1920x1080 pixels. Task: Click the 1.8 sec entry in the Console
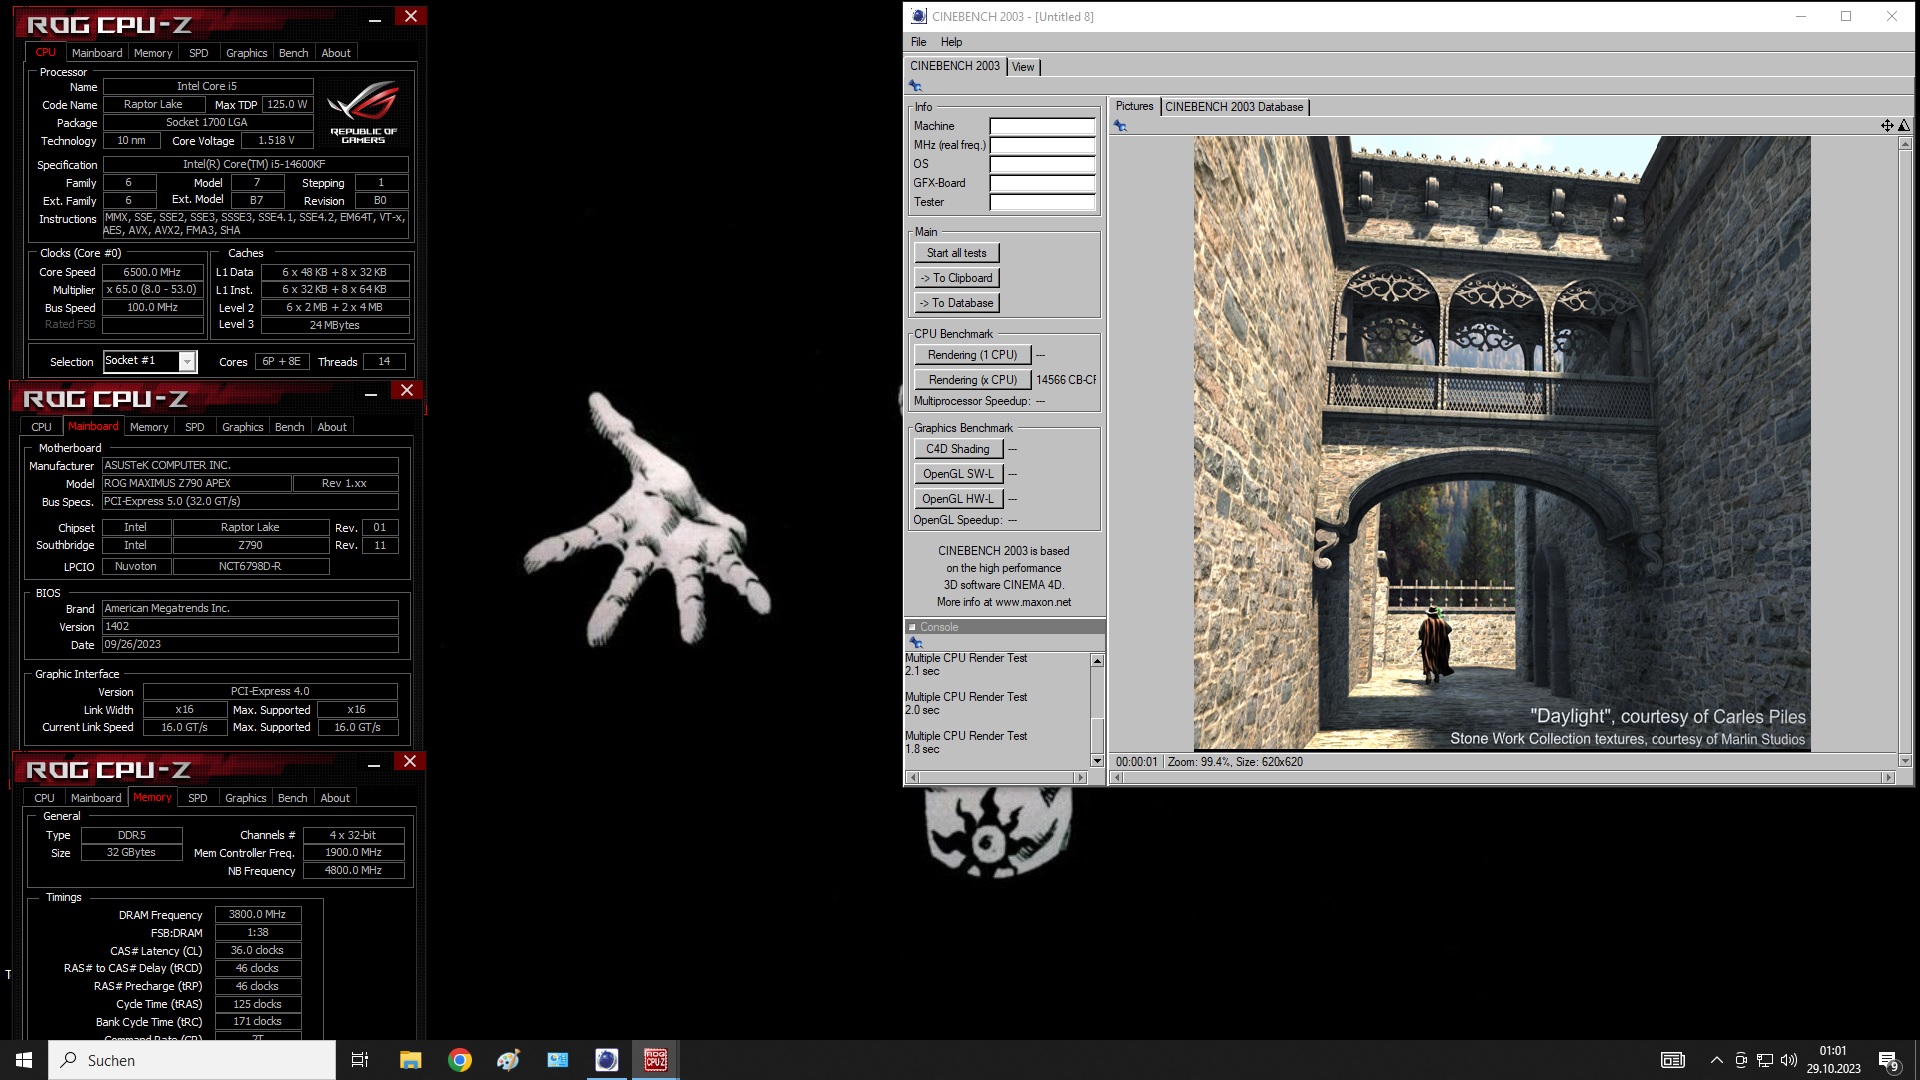coord(922,749)
